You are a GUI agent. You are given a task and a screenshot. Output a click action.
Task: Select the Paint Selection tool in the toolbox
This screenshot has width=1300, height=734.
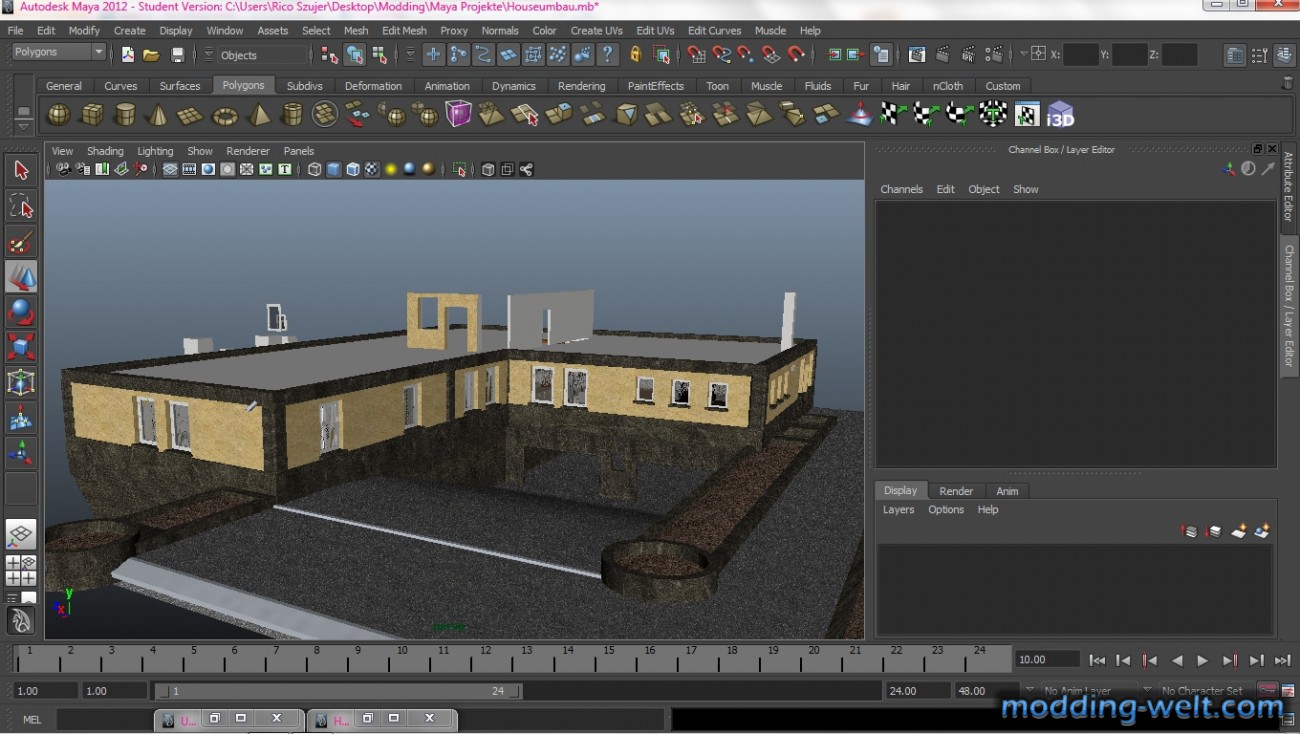(x=21, y=241)
